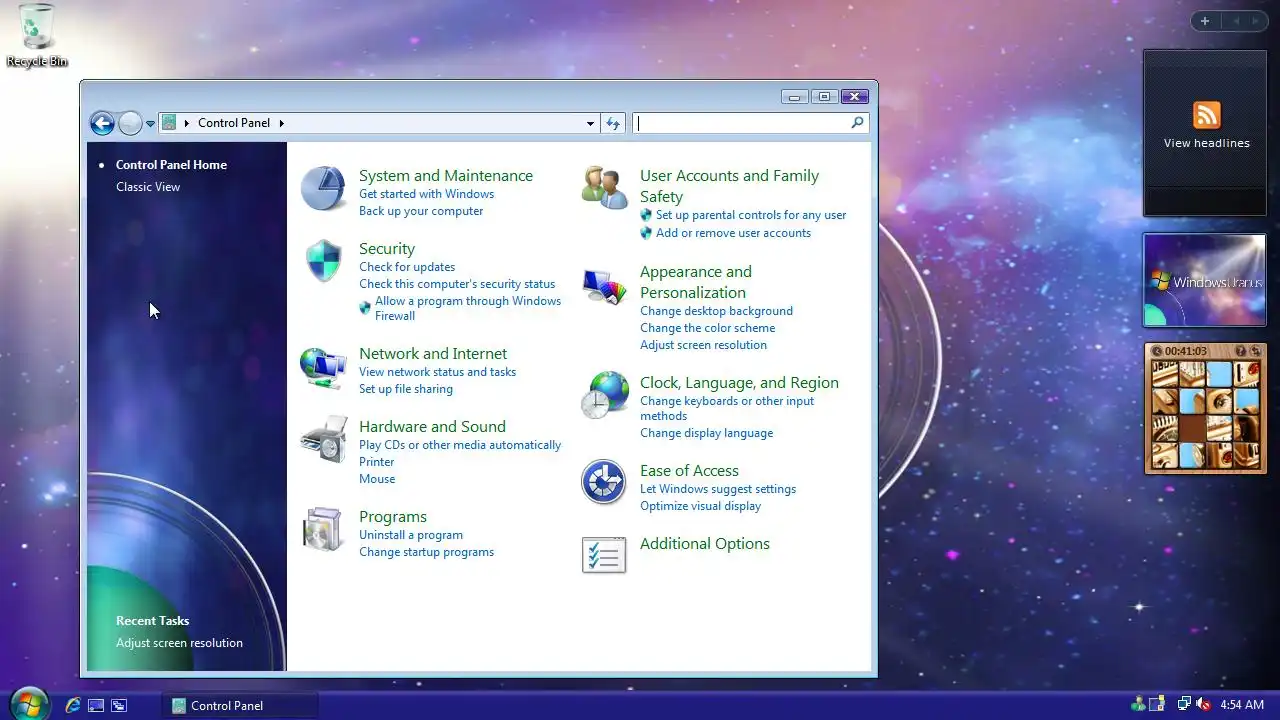Click the User Accounts people icon

pyautogui.click(x=604, y=188)
